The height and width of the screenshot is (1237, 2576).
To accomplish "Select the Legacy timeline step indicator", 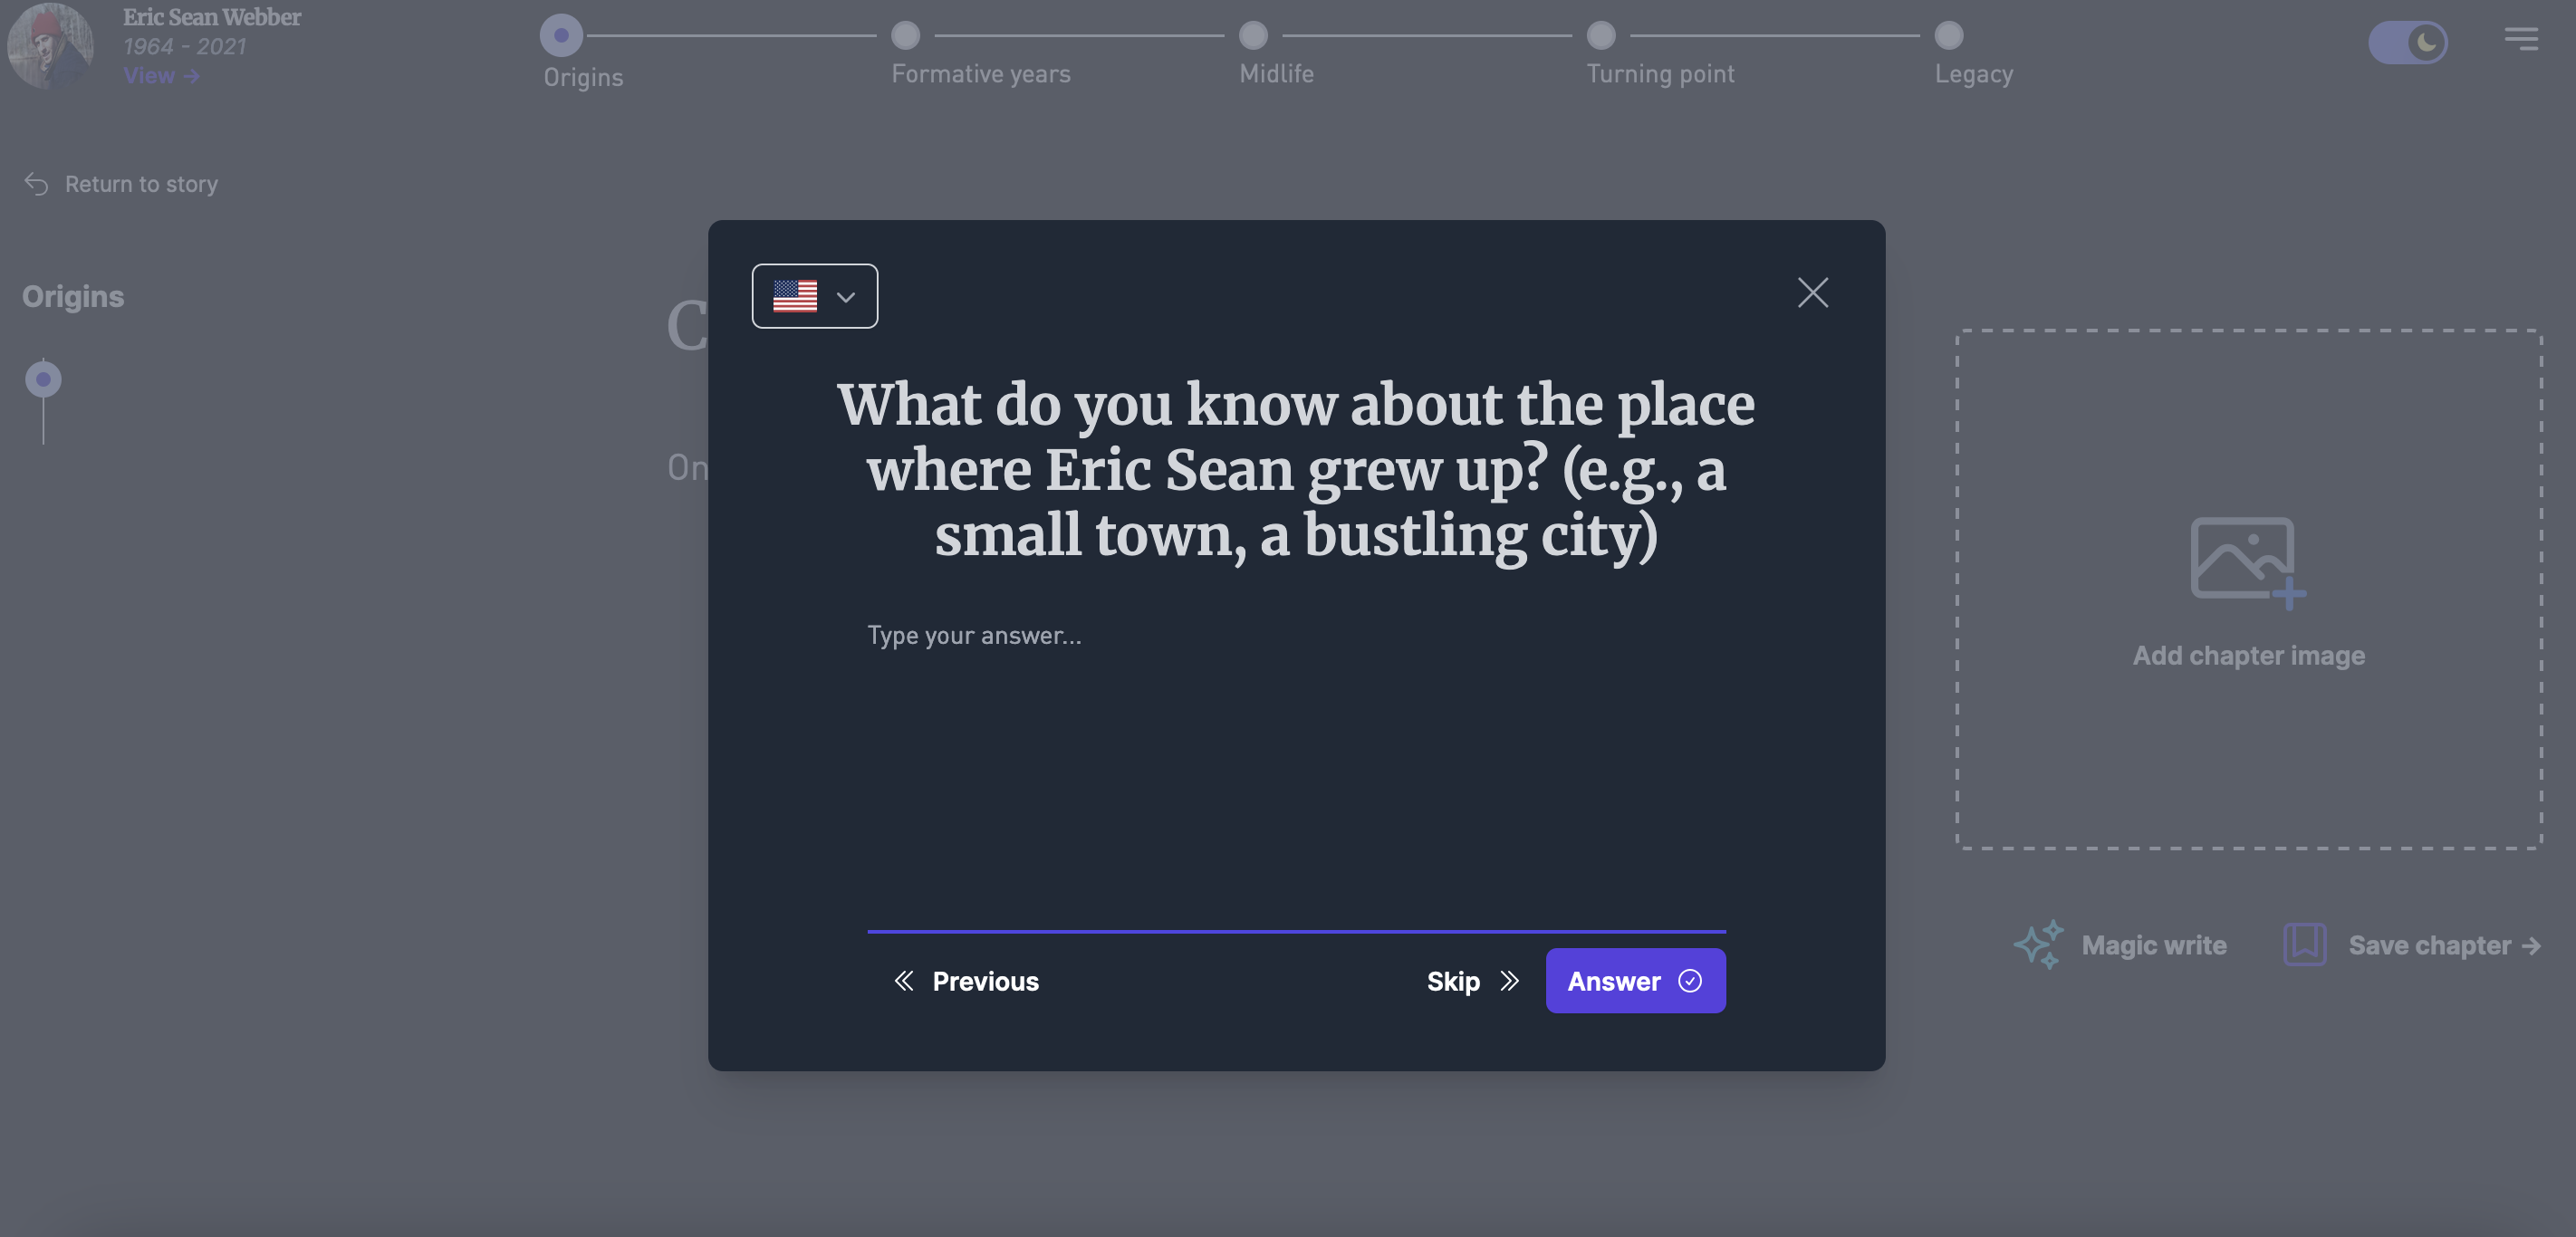I will 1947,34.
